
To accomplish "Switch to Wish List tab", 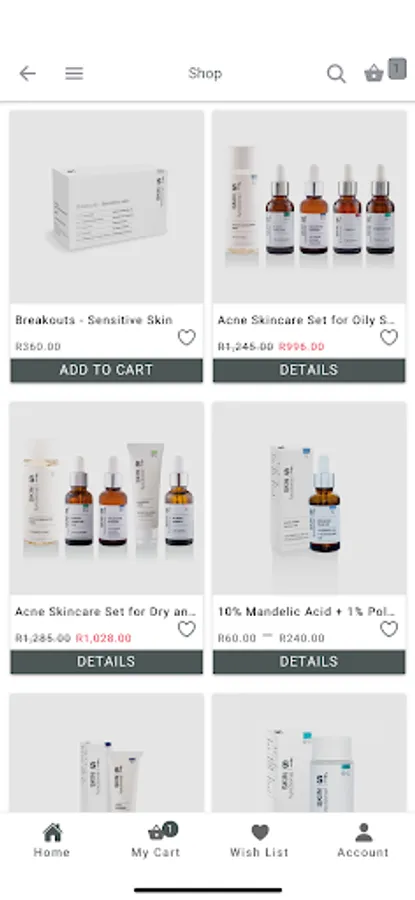I will pyautogui.click(x=259, y=840).
